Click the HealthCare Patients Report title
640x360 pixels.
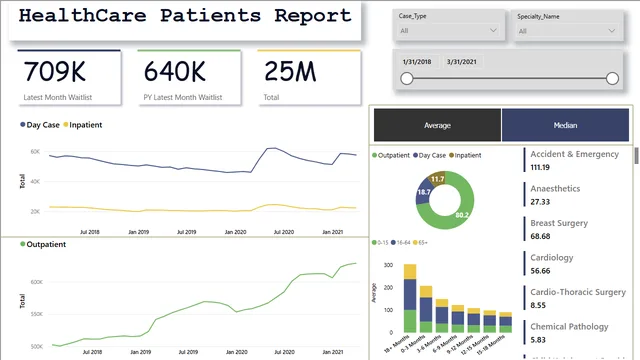tap(185, 16)
